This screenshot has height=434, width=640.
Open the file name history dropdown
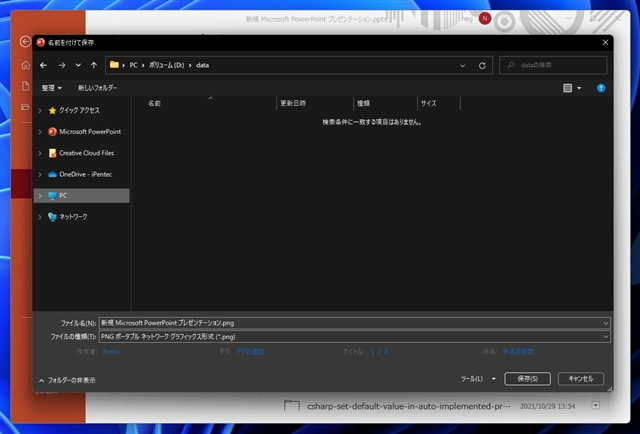[x=606, y=323]
